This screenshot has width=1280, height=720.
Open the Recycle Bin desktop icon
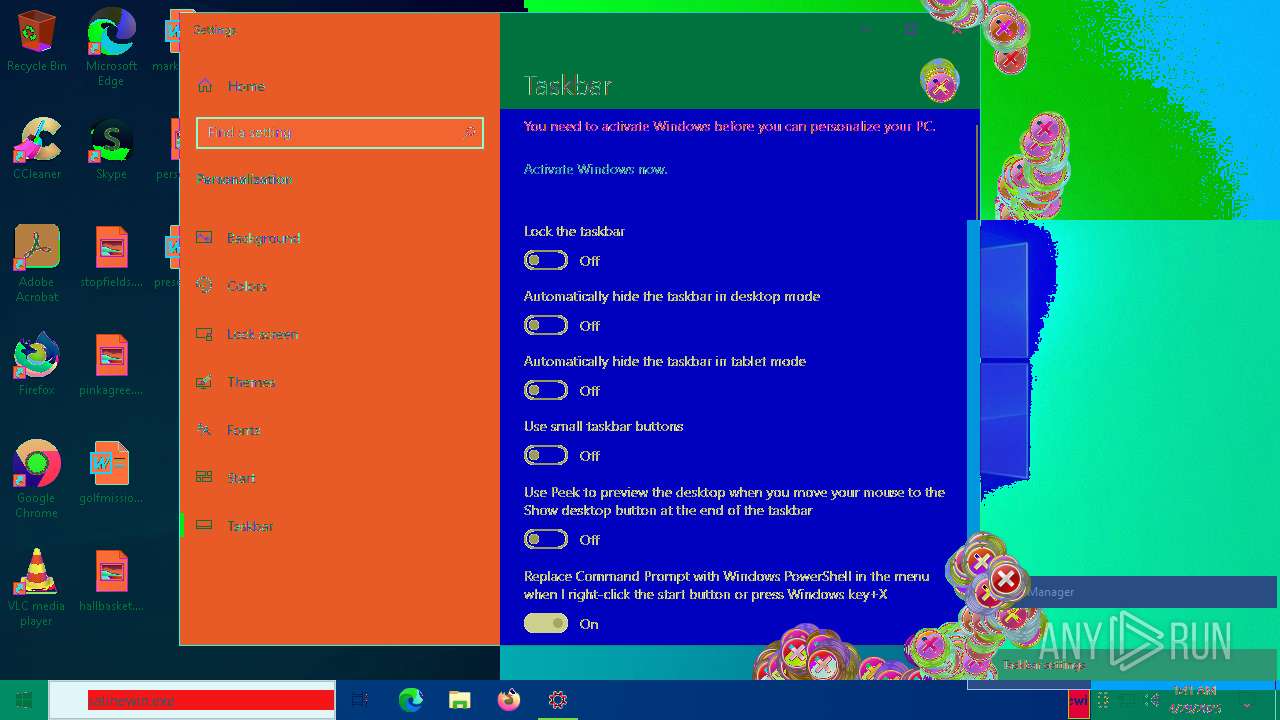[37, 41]
